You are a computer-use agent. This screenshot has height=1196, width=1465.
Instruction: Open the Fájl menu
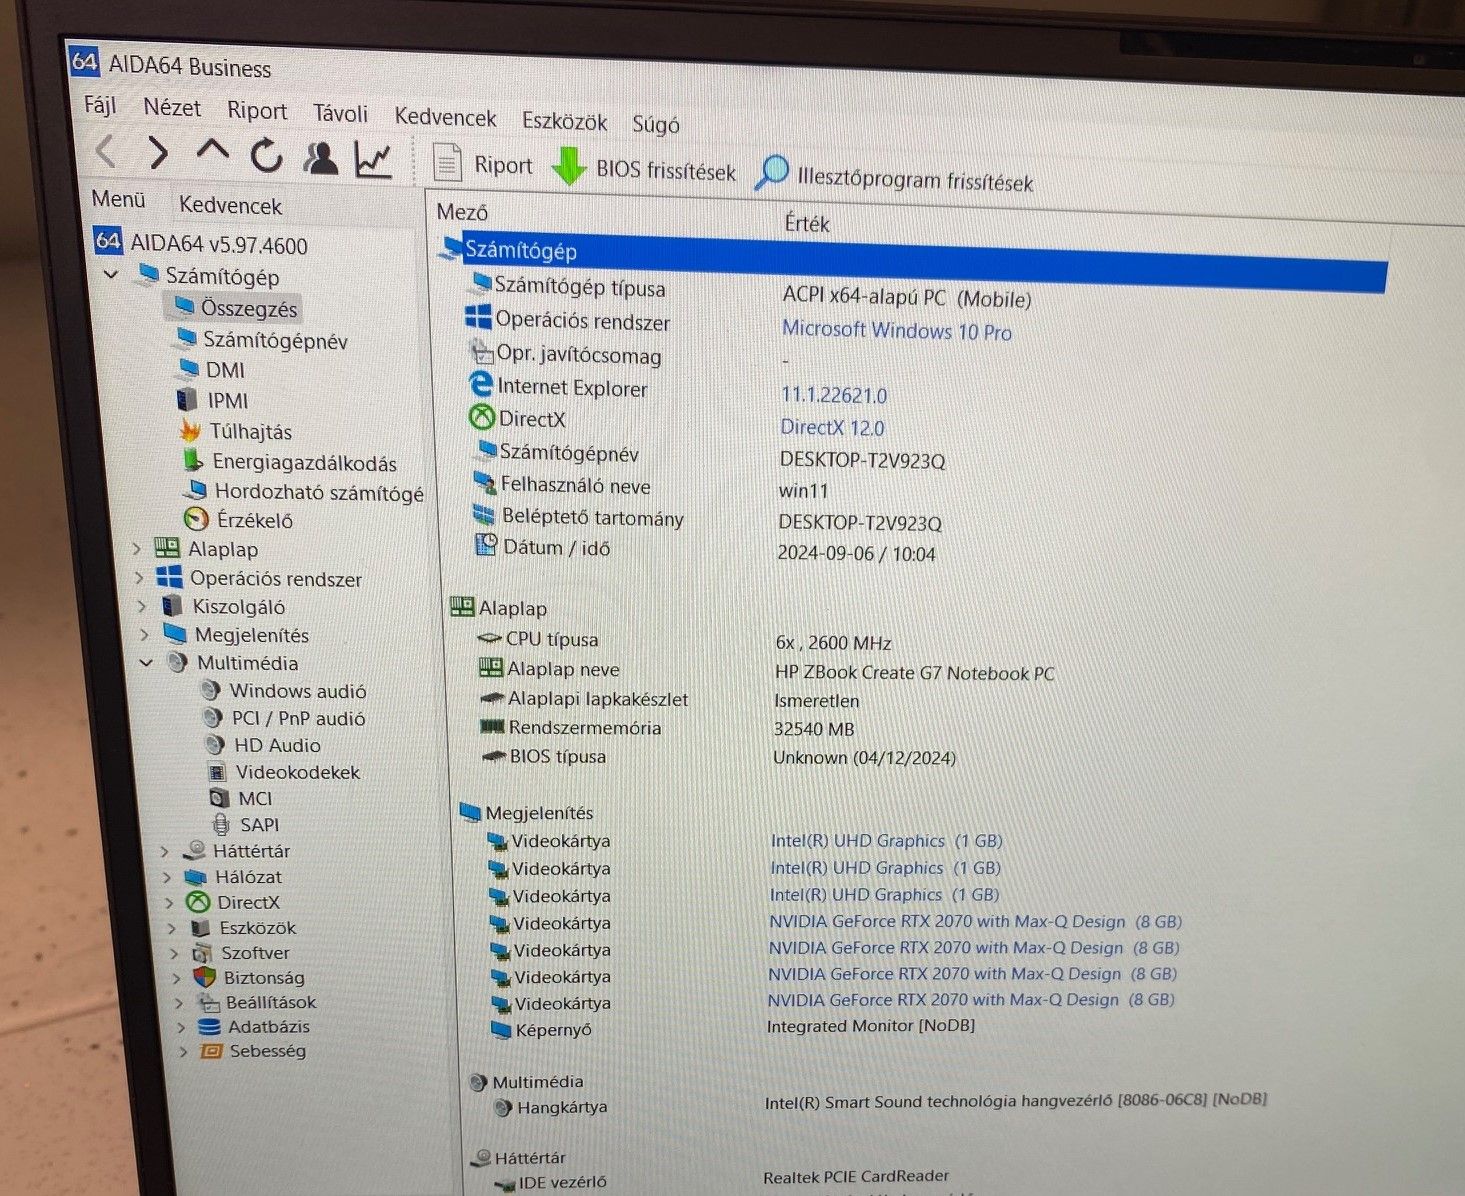(100, 105)
